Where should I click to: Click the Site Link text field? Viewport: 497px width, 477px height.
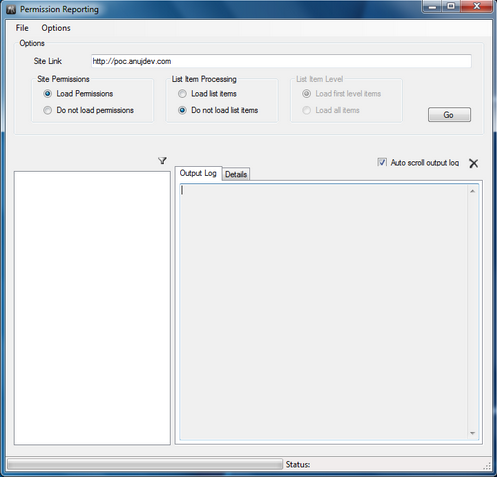coord(281,61)
